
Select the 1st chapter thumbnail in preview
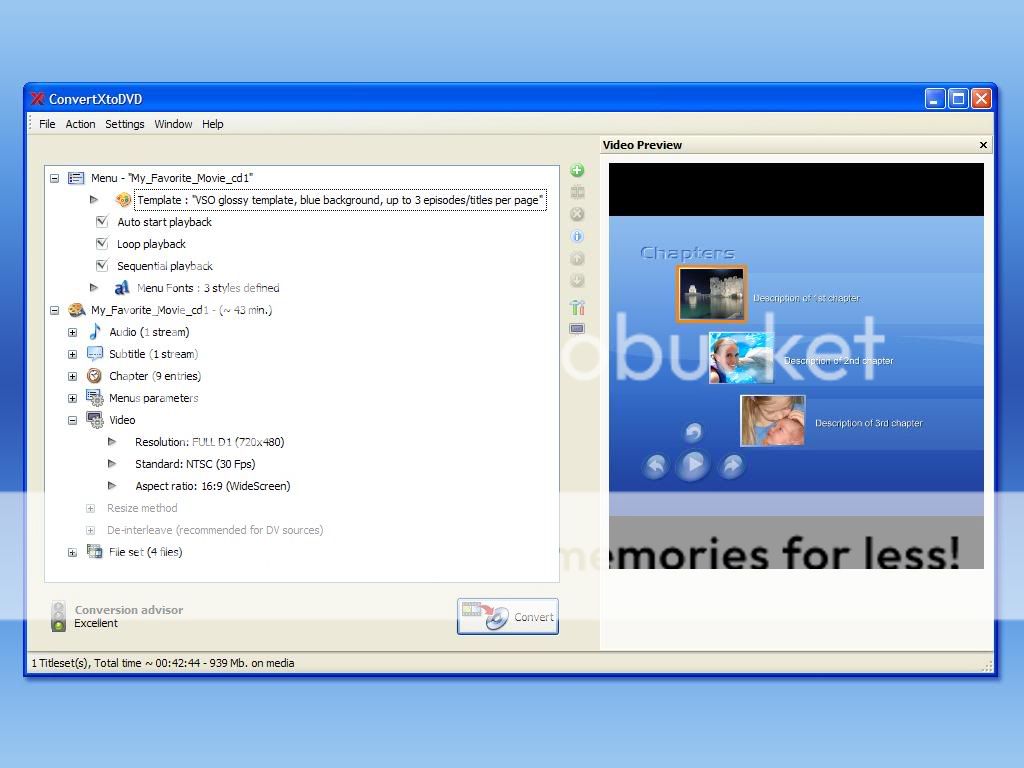click(x=711, y=294)
